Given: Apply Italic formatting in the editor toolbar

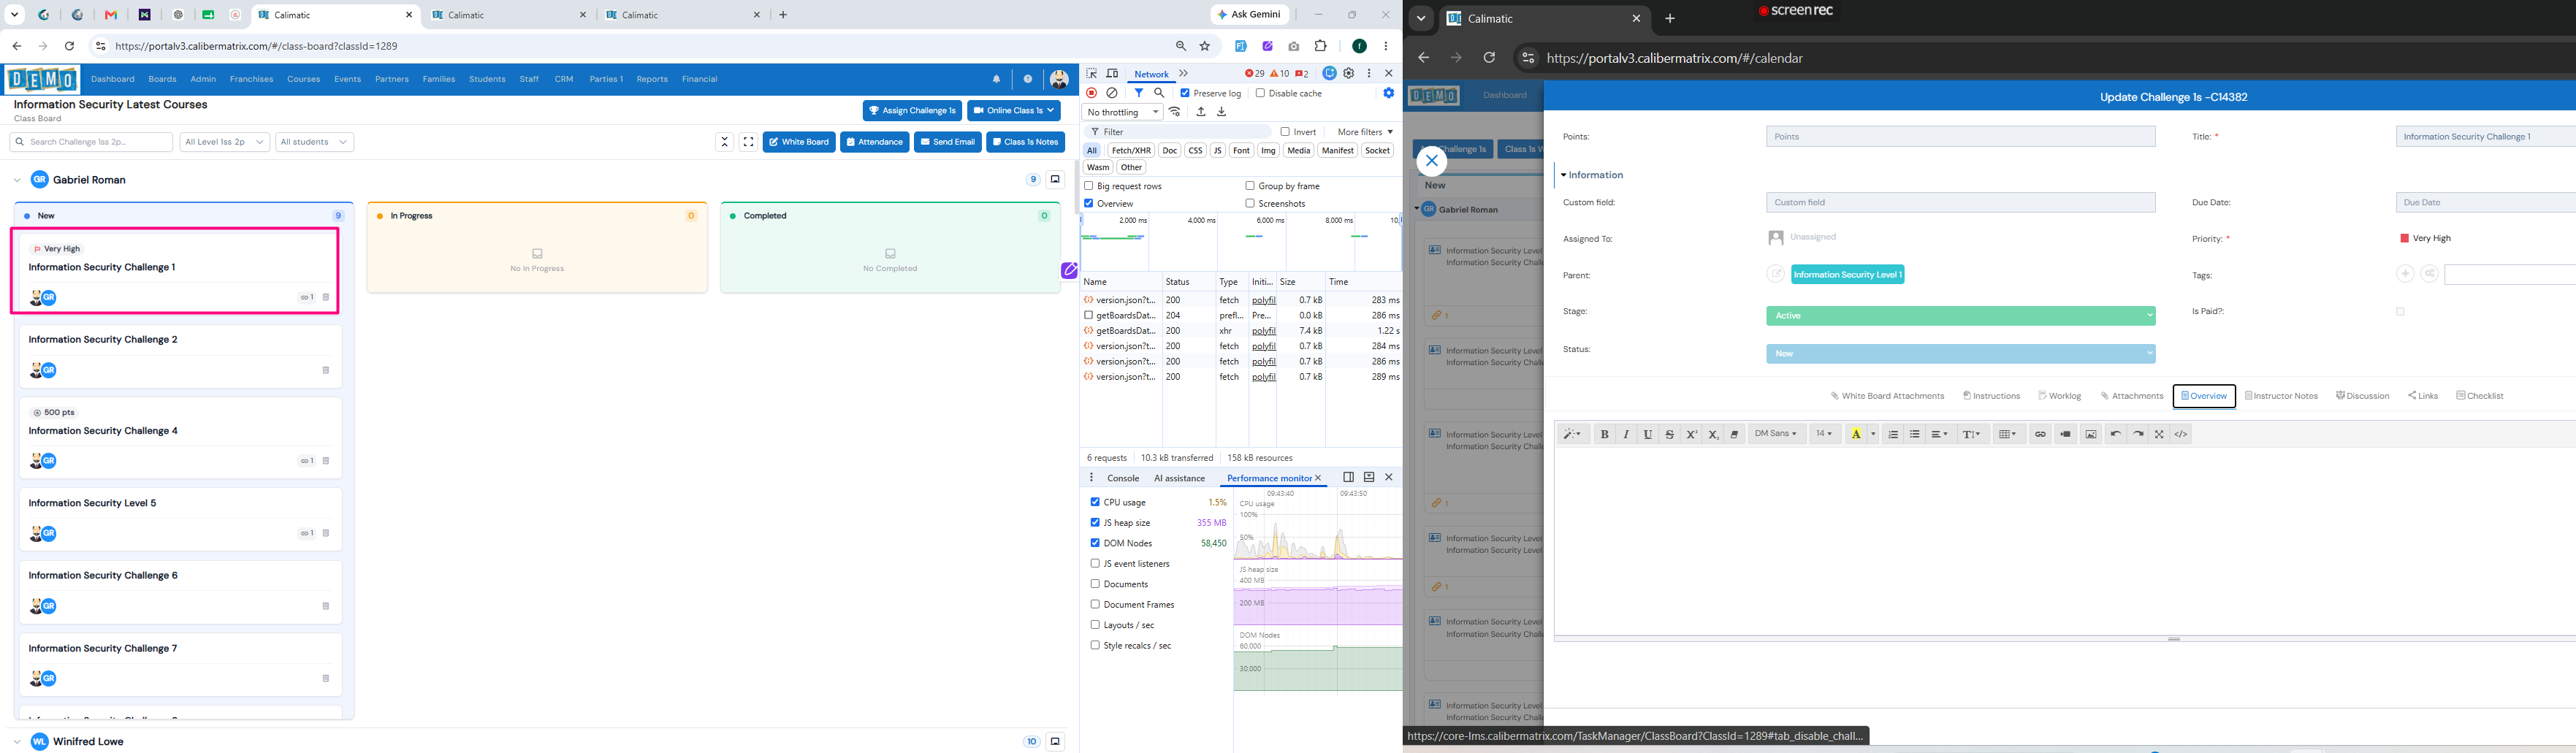Looking at the screenshot, I should [x=1626, y=434].
